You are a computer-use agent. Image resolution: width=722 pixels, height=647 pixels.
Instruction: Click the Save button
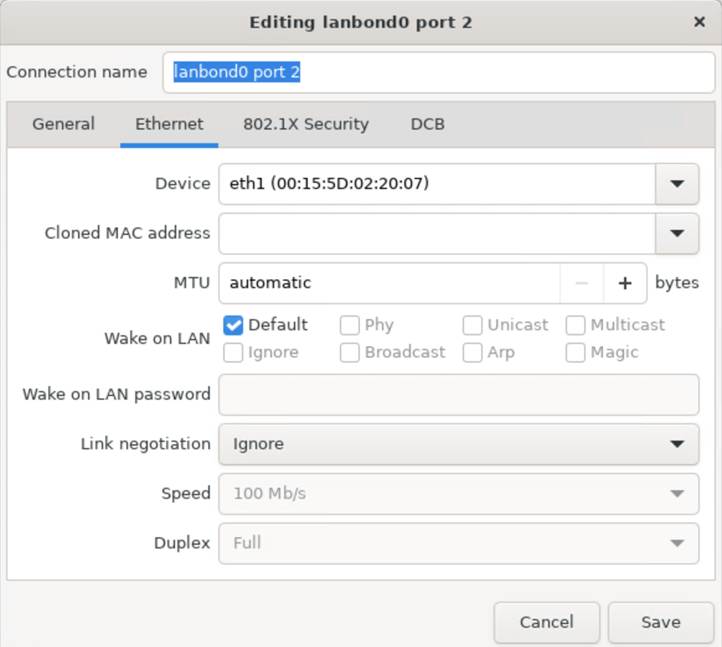660,622
